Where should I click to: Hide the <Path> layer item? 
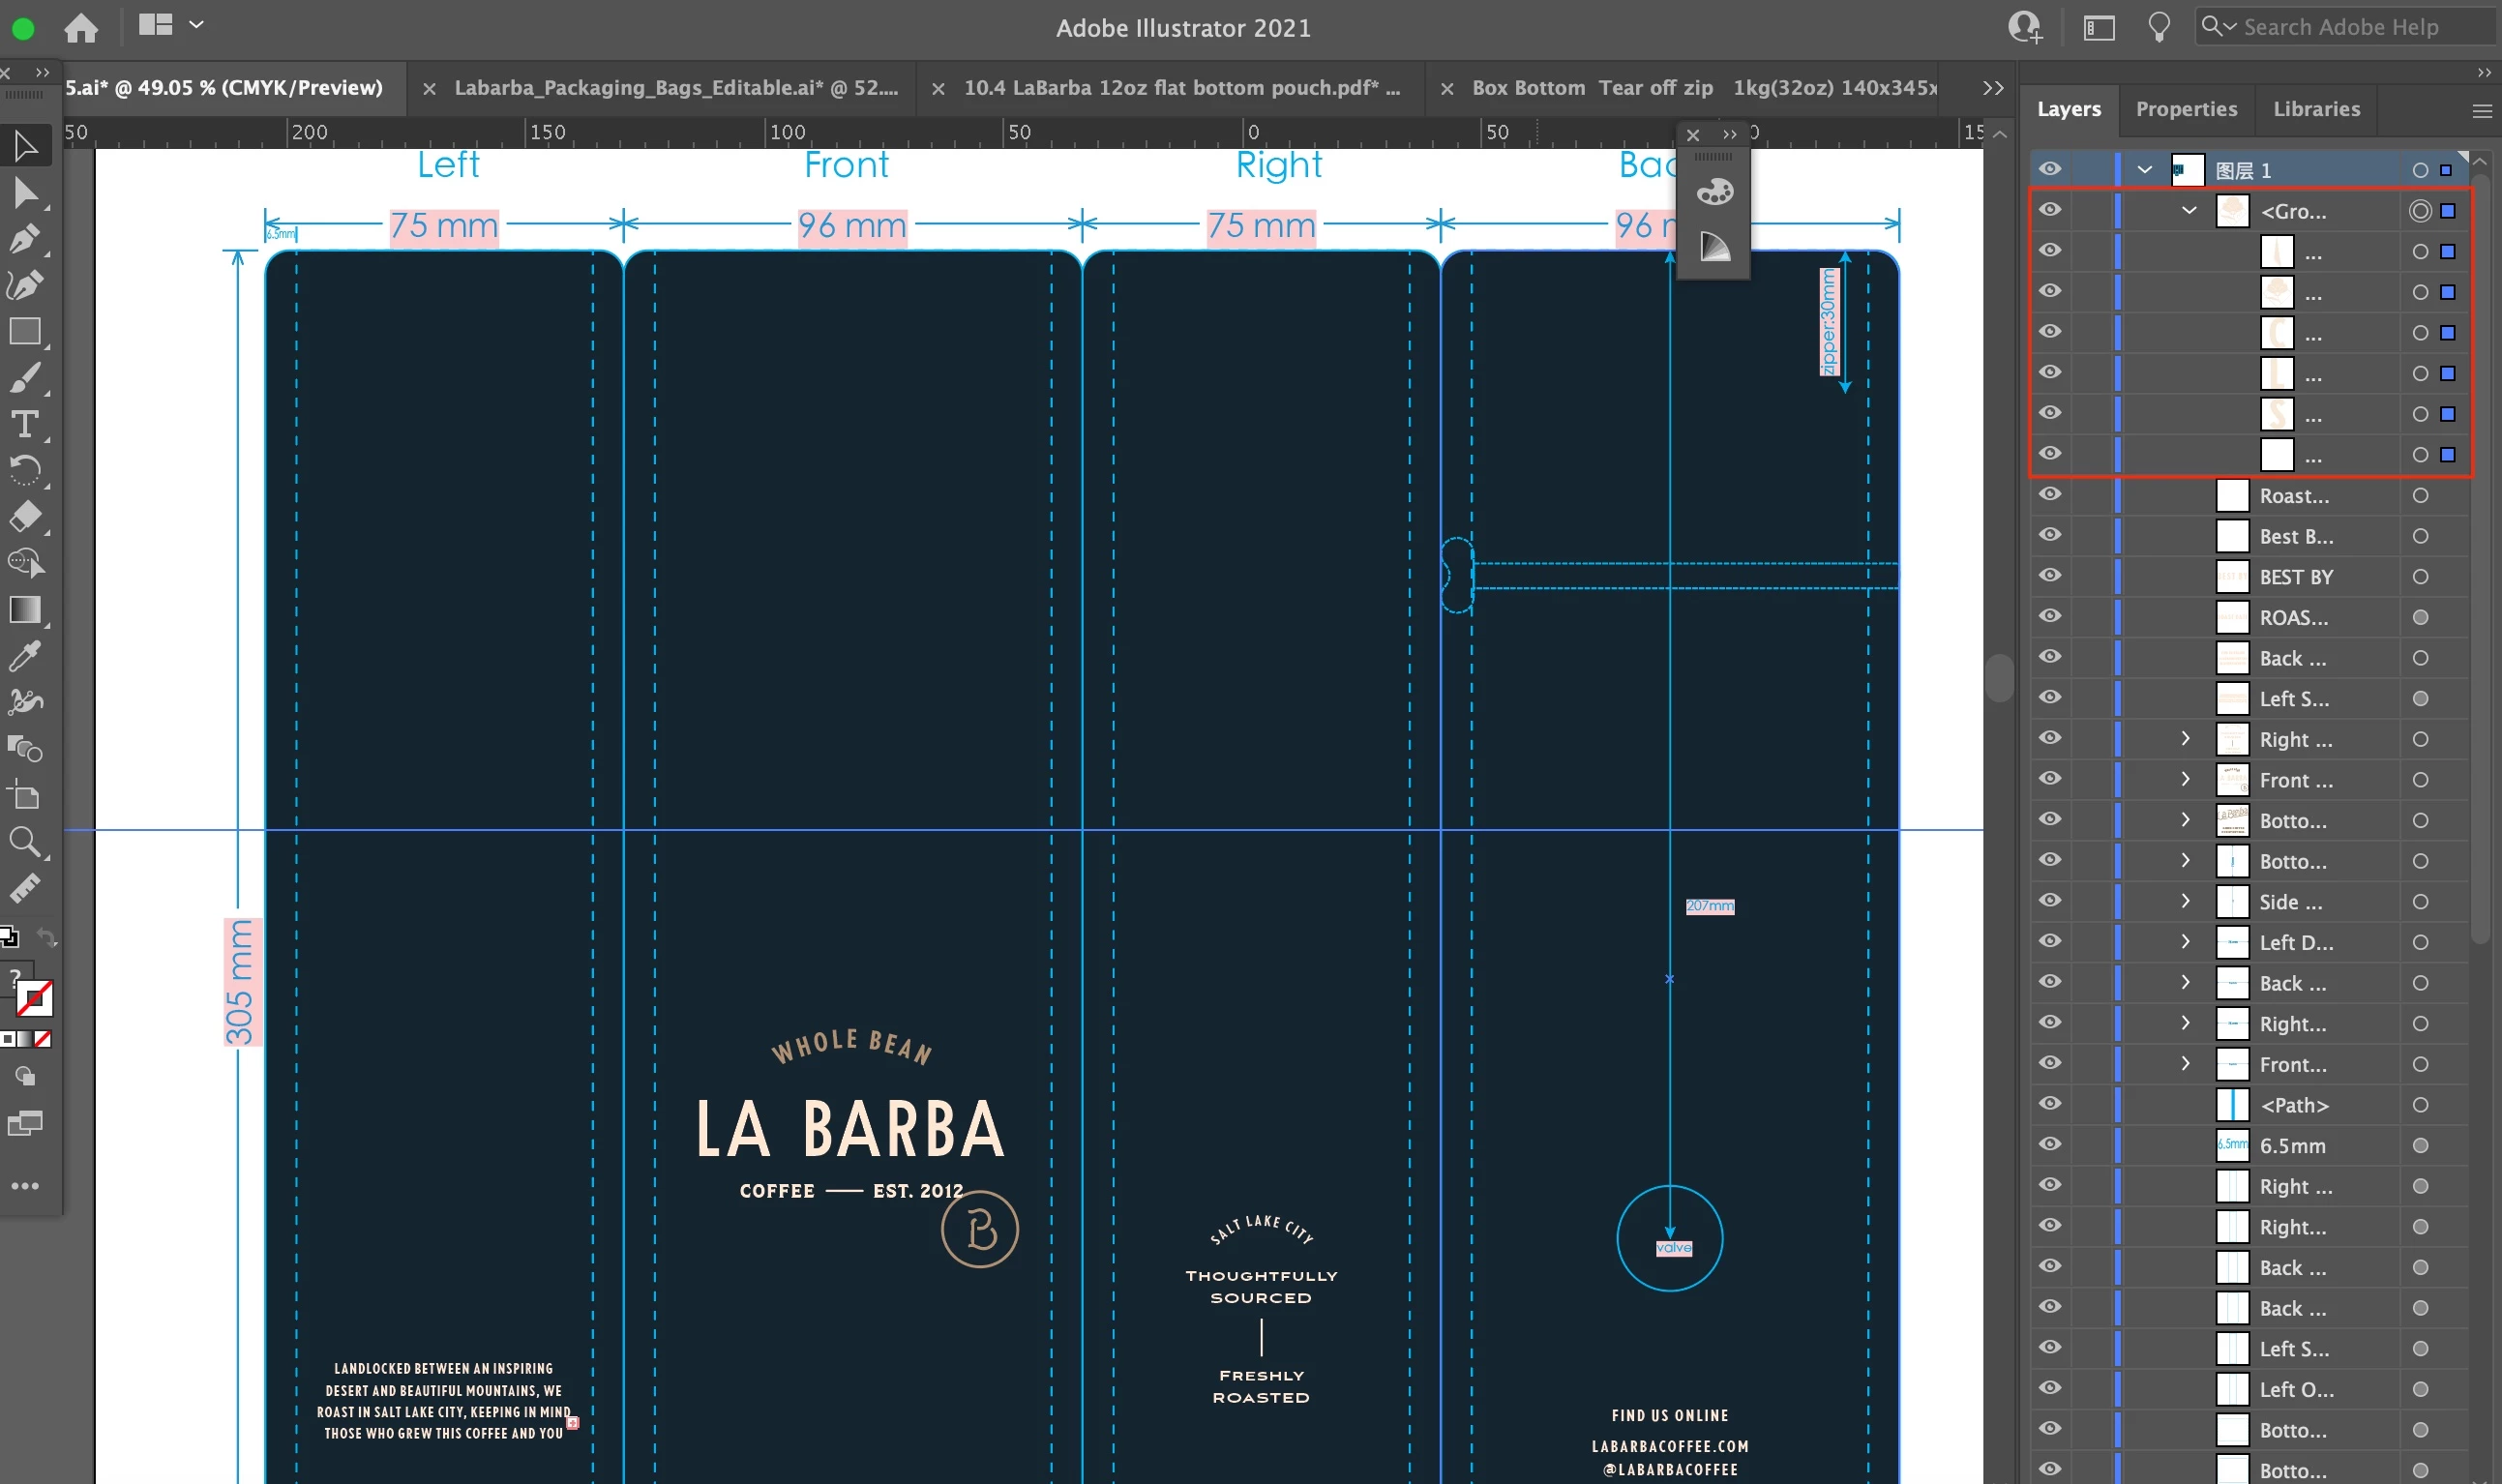(2050, 1104)
